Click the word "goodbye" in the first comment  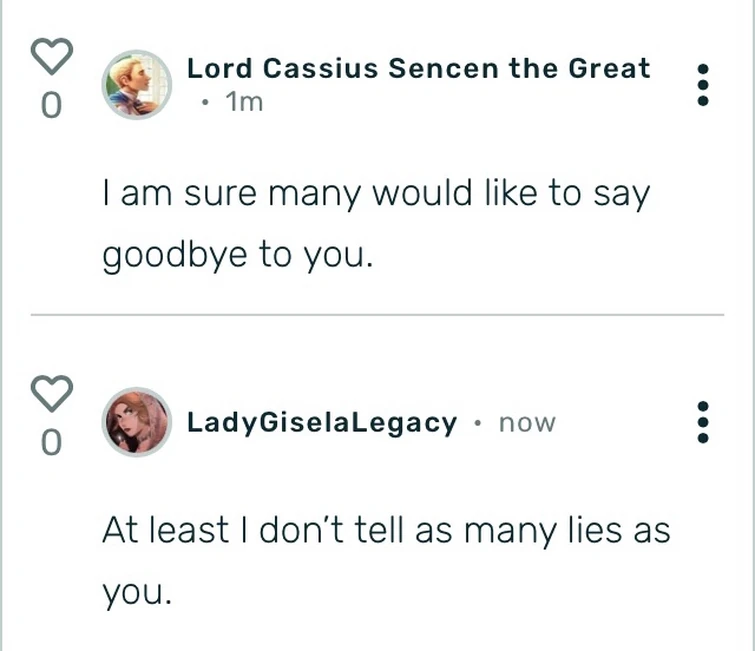pyautogui.click(x=175, y=255)
